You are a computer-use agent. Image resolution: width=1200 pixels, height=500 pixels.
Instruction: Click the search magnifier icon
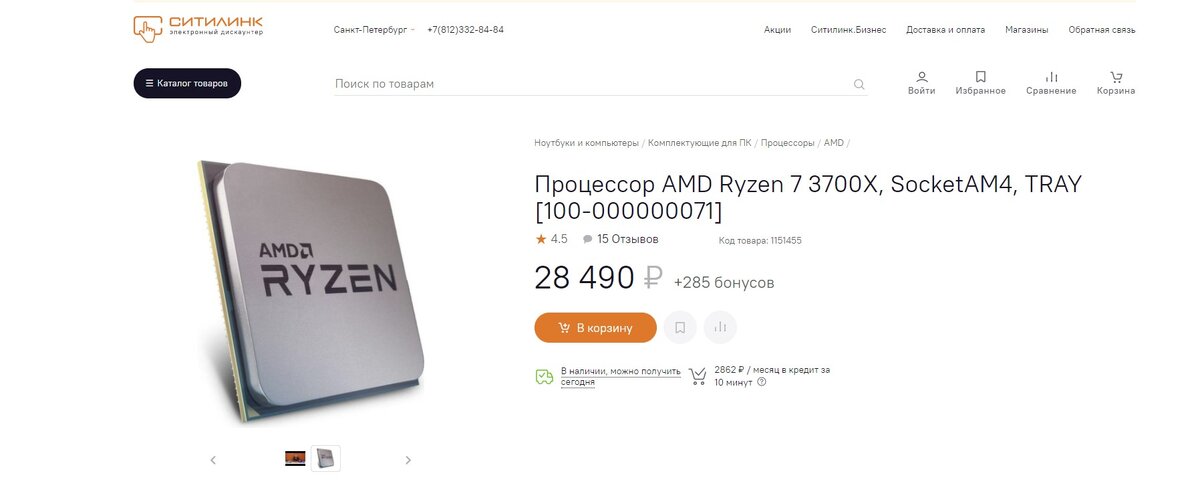pos(859,85)
